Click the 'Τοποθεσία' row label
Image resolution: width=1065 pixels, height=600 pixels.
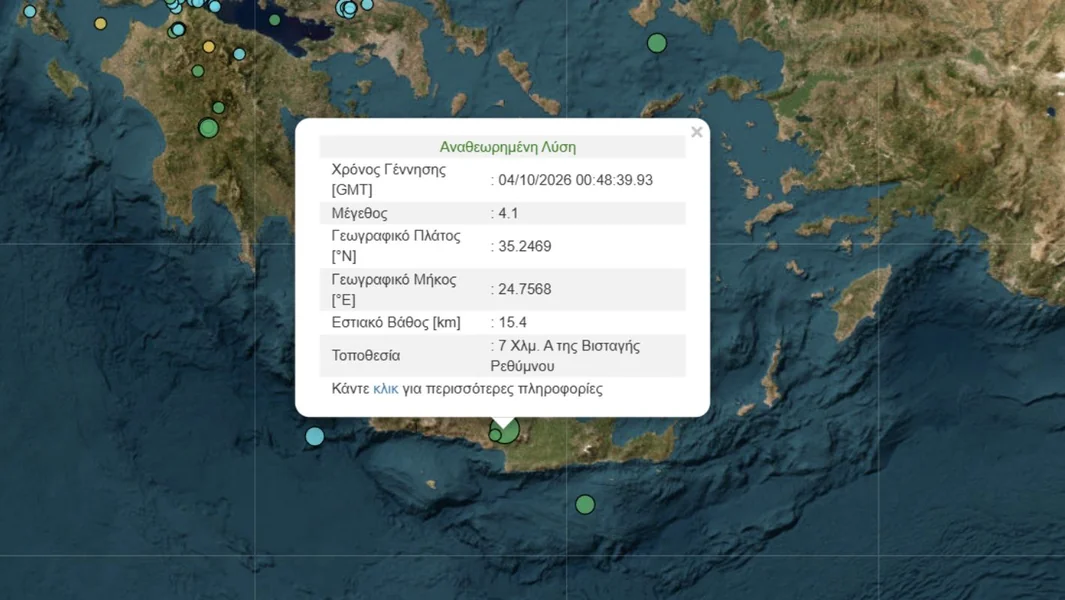pos(365,356)
